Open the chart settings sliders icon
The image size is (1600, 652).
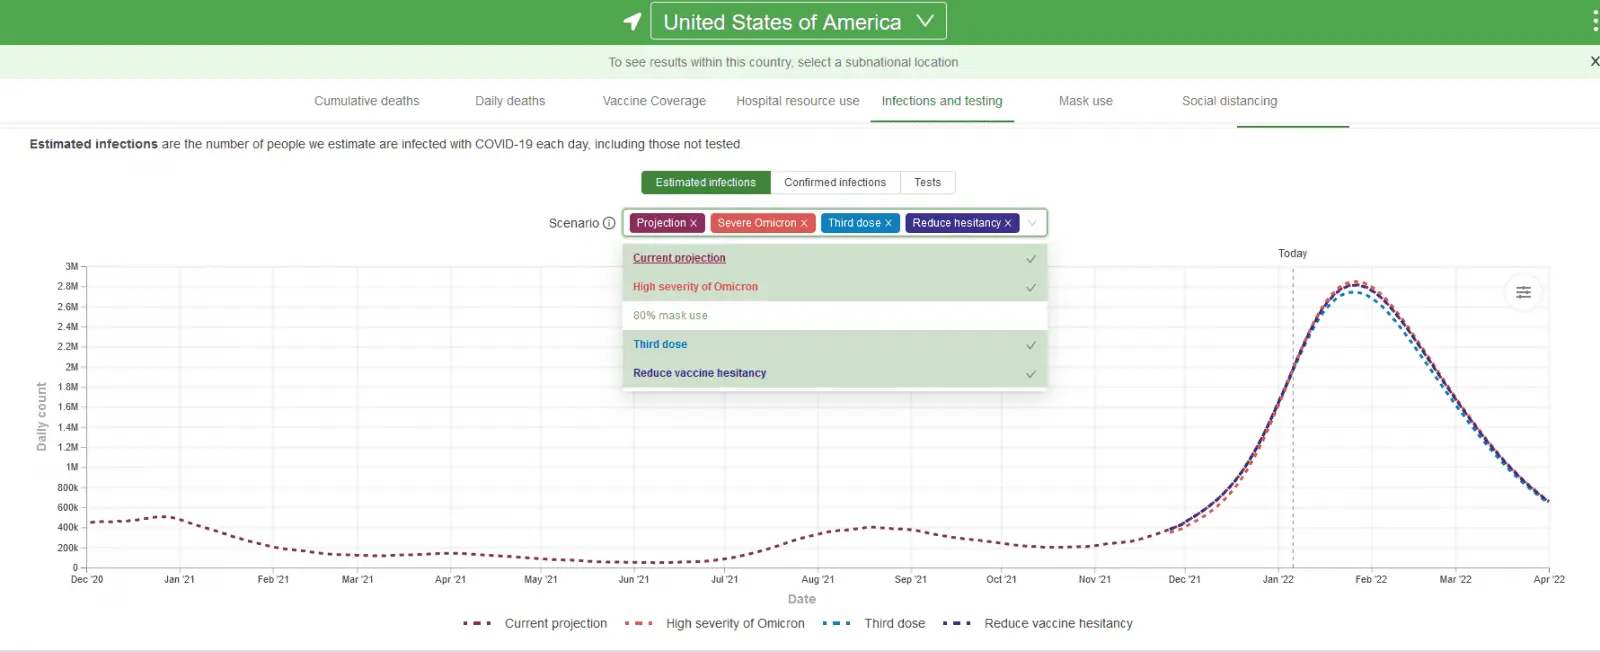coord(1523,293)
